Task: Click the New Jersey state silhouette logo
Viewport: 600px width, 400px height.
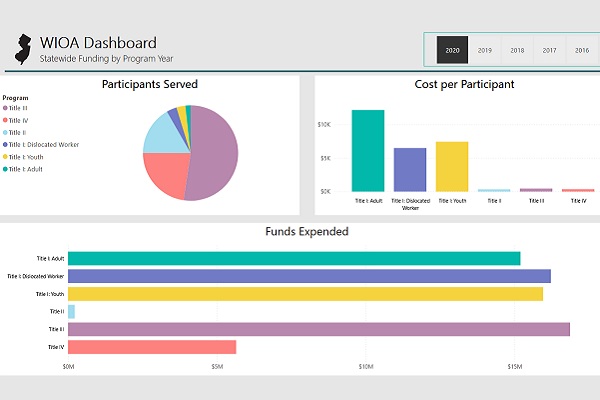Action: click(23, 49)
